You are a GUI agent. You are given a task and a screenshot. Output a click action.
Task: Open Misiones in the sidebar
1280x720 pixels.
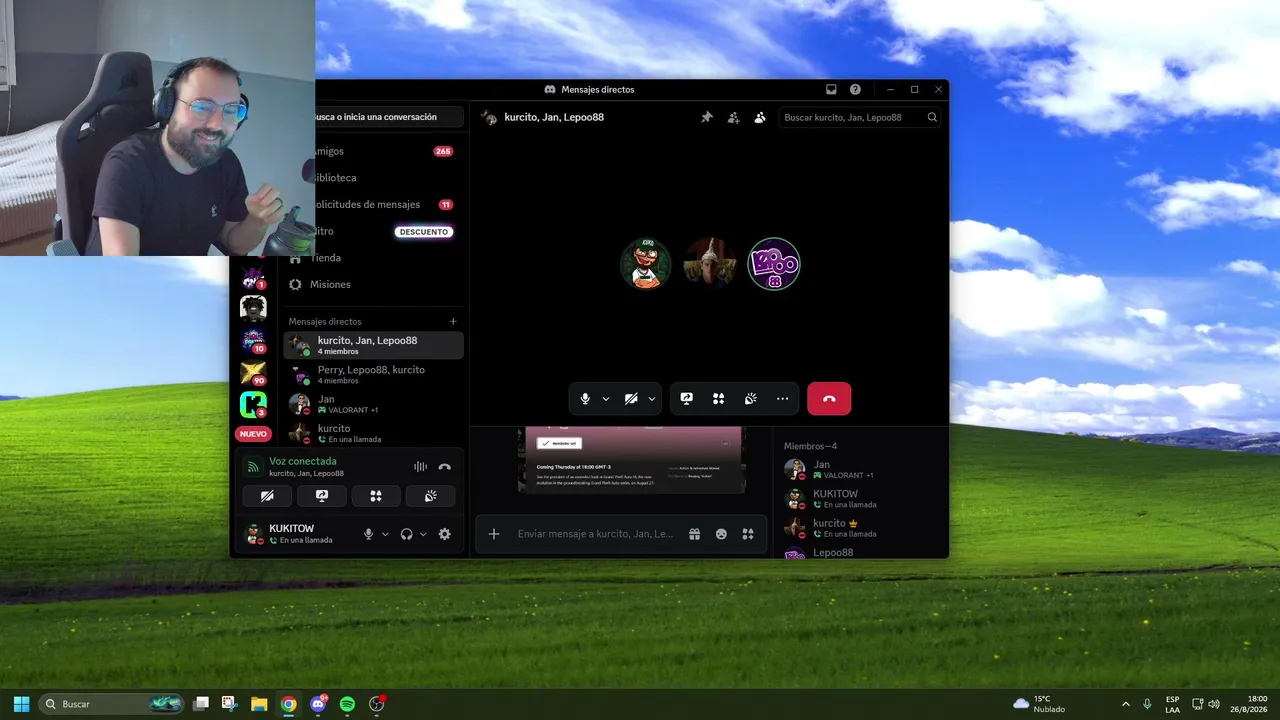pos(374,284)
